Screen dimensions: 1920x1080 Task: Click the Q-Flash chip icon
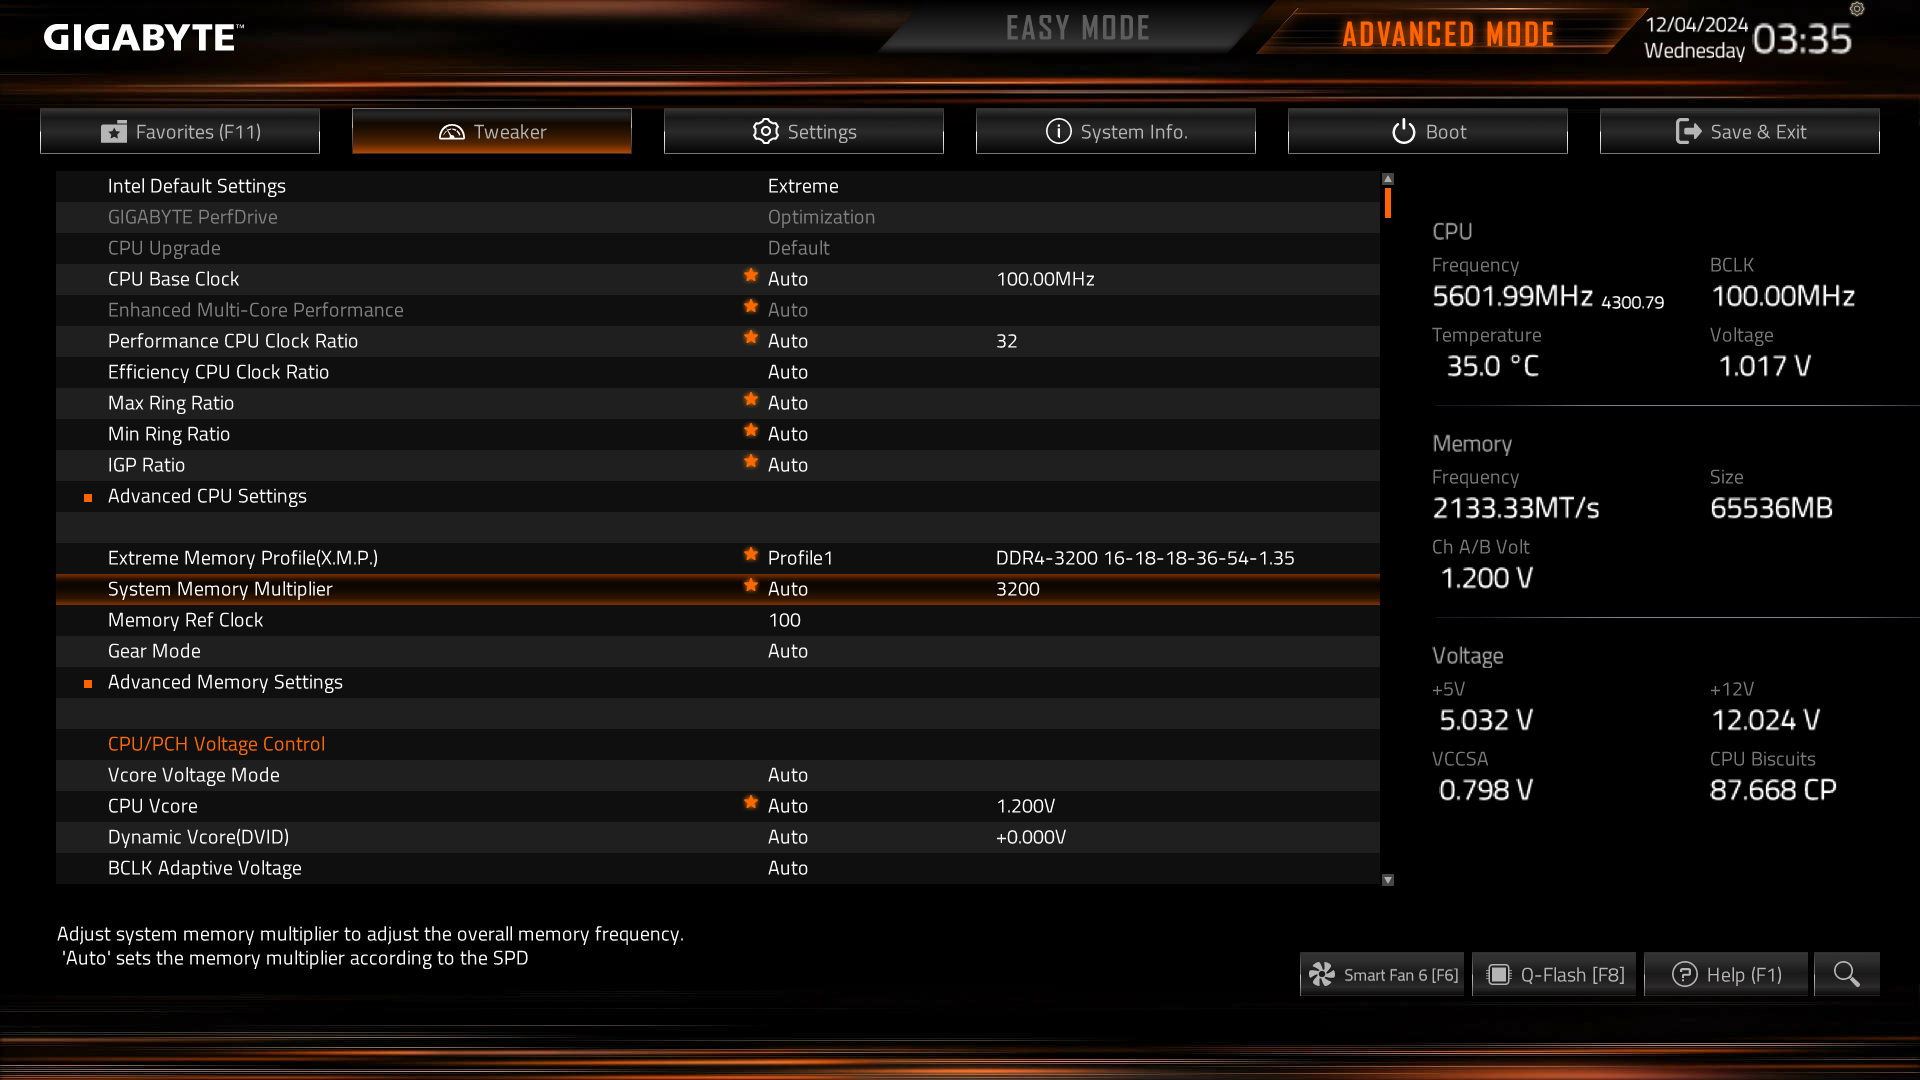tap(1498, 975)
